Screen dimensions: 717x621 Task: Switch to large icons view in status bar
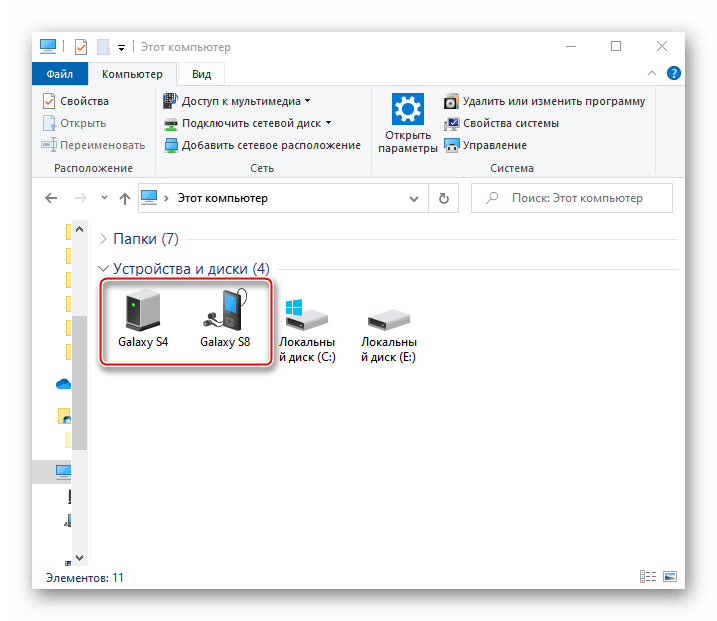pos(669,578)
